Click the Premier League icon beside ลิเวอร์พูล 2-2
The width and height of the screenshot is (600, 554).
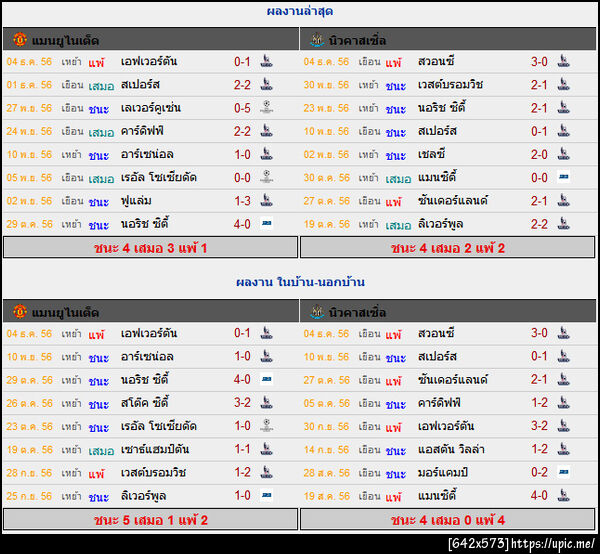(x=563, y=223)
